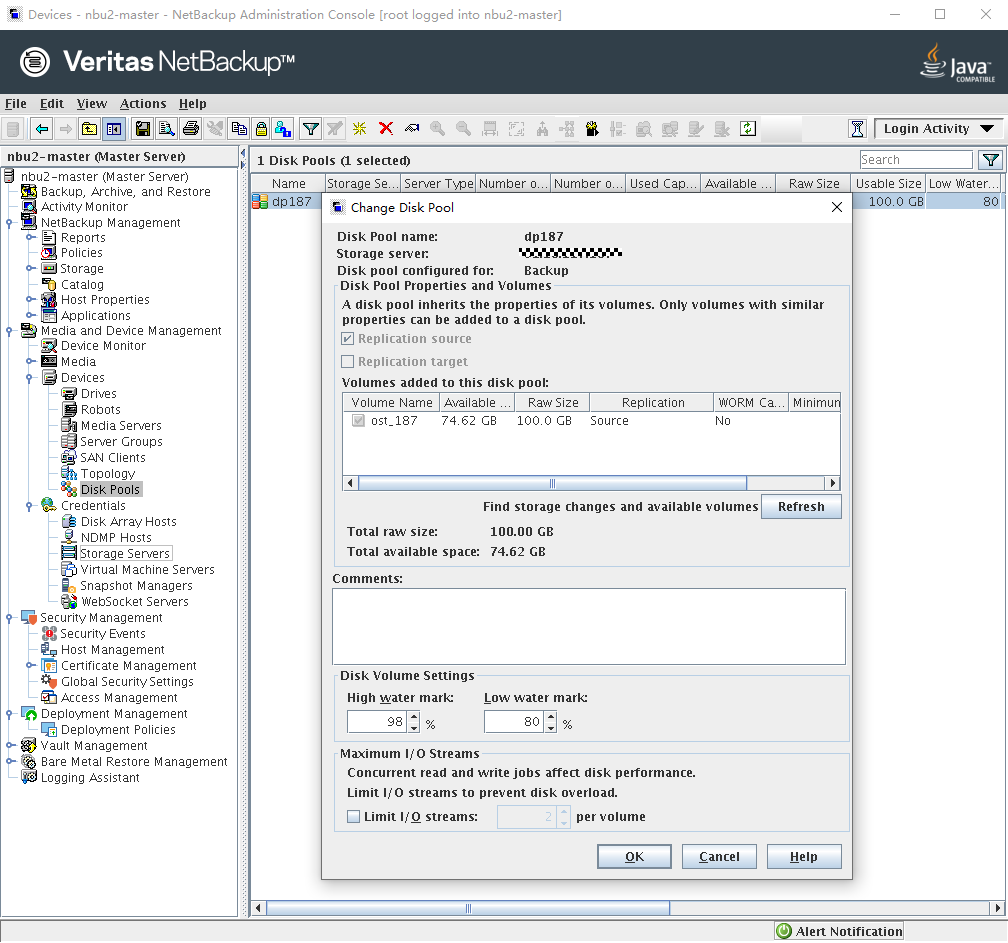Expand the Reports tree node

point(31,238)
